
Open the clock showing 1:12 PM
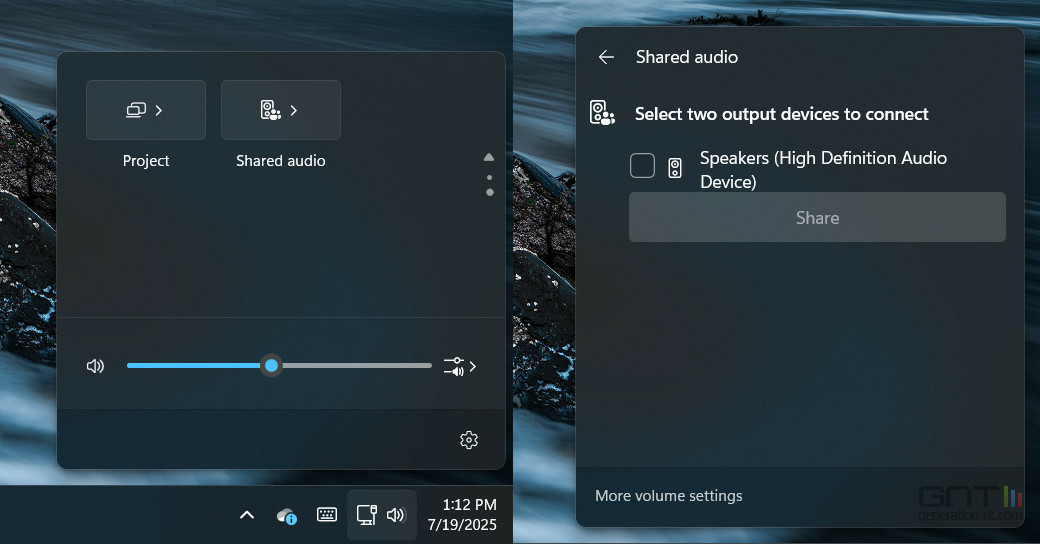[x=470, y=505]
